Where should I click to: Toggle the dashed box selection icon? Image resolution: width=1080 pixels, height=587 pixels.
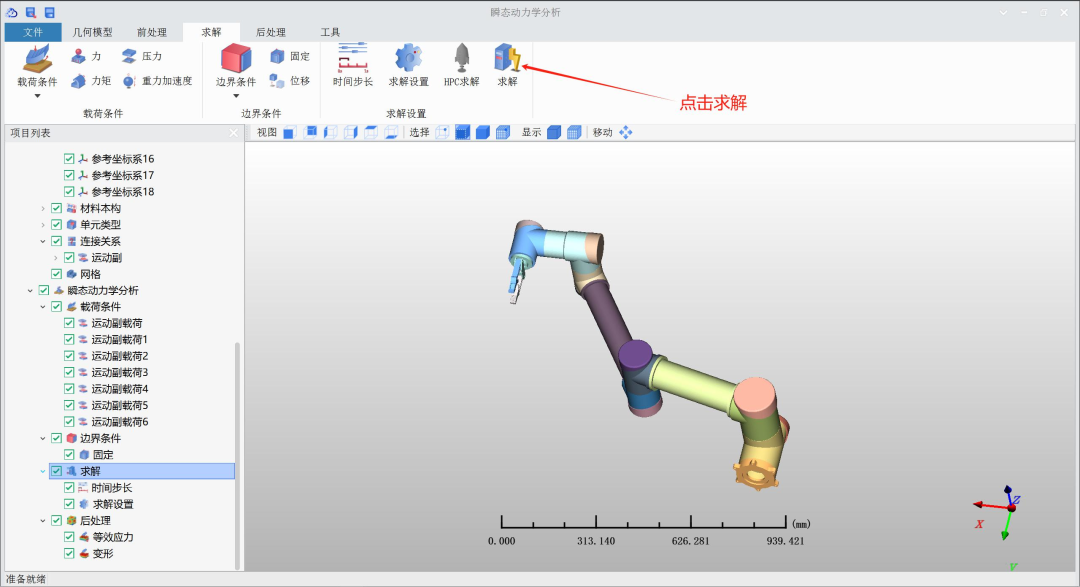click(462, 132)
